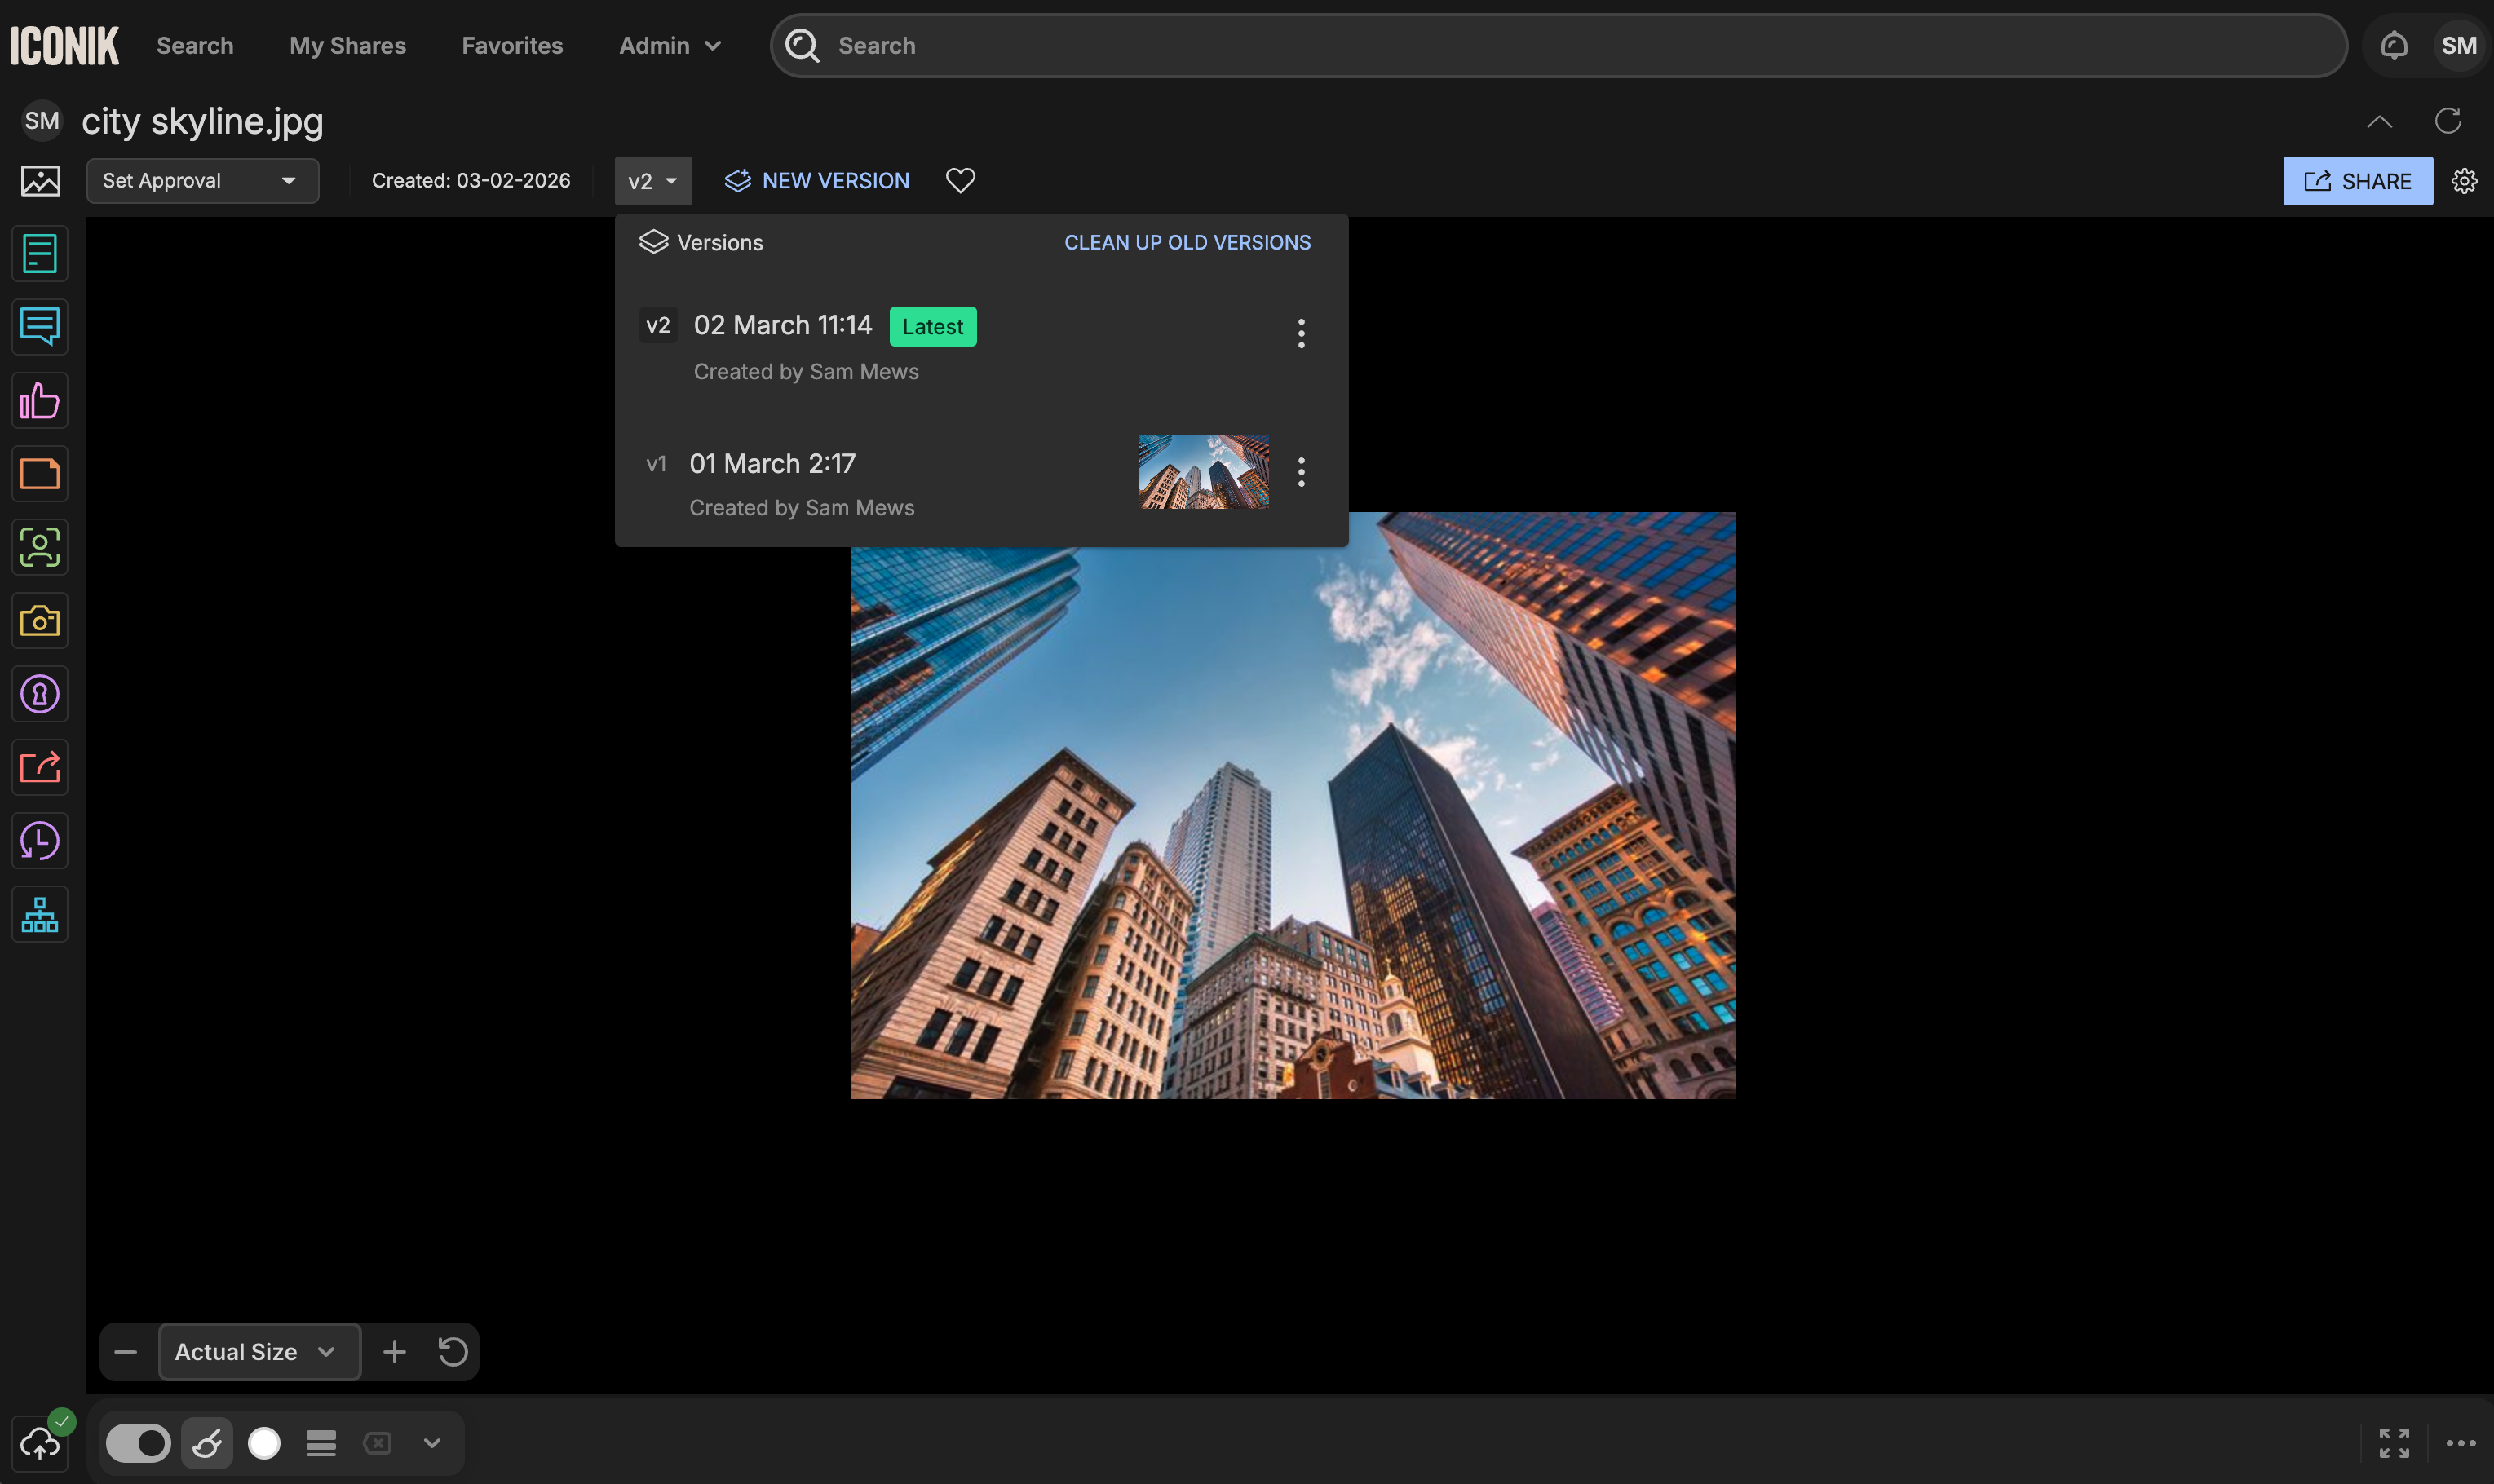Click the thumbs-up approvals sidebar icon
Screen dimensions: 2494x1484
click(40, 401)
